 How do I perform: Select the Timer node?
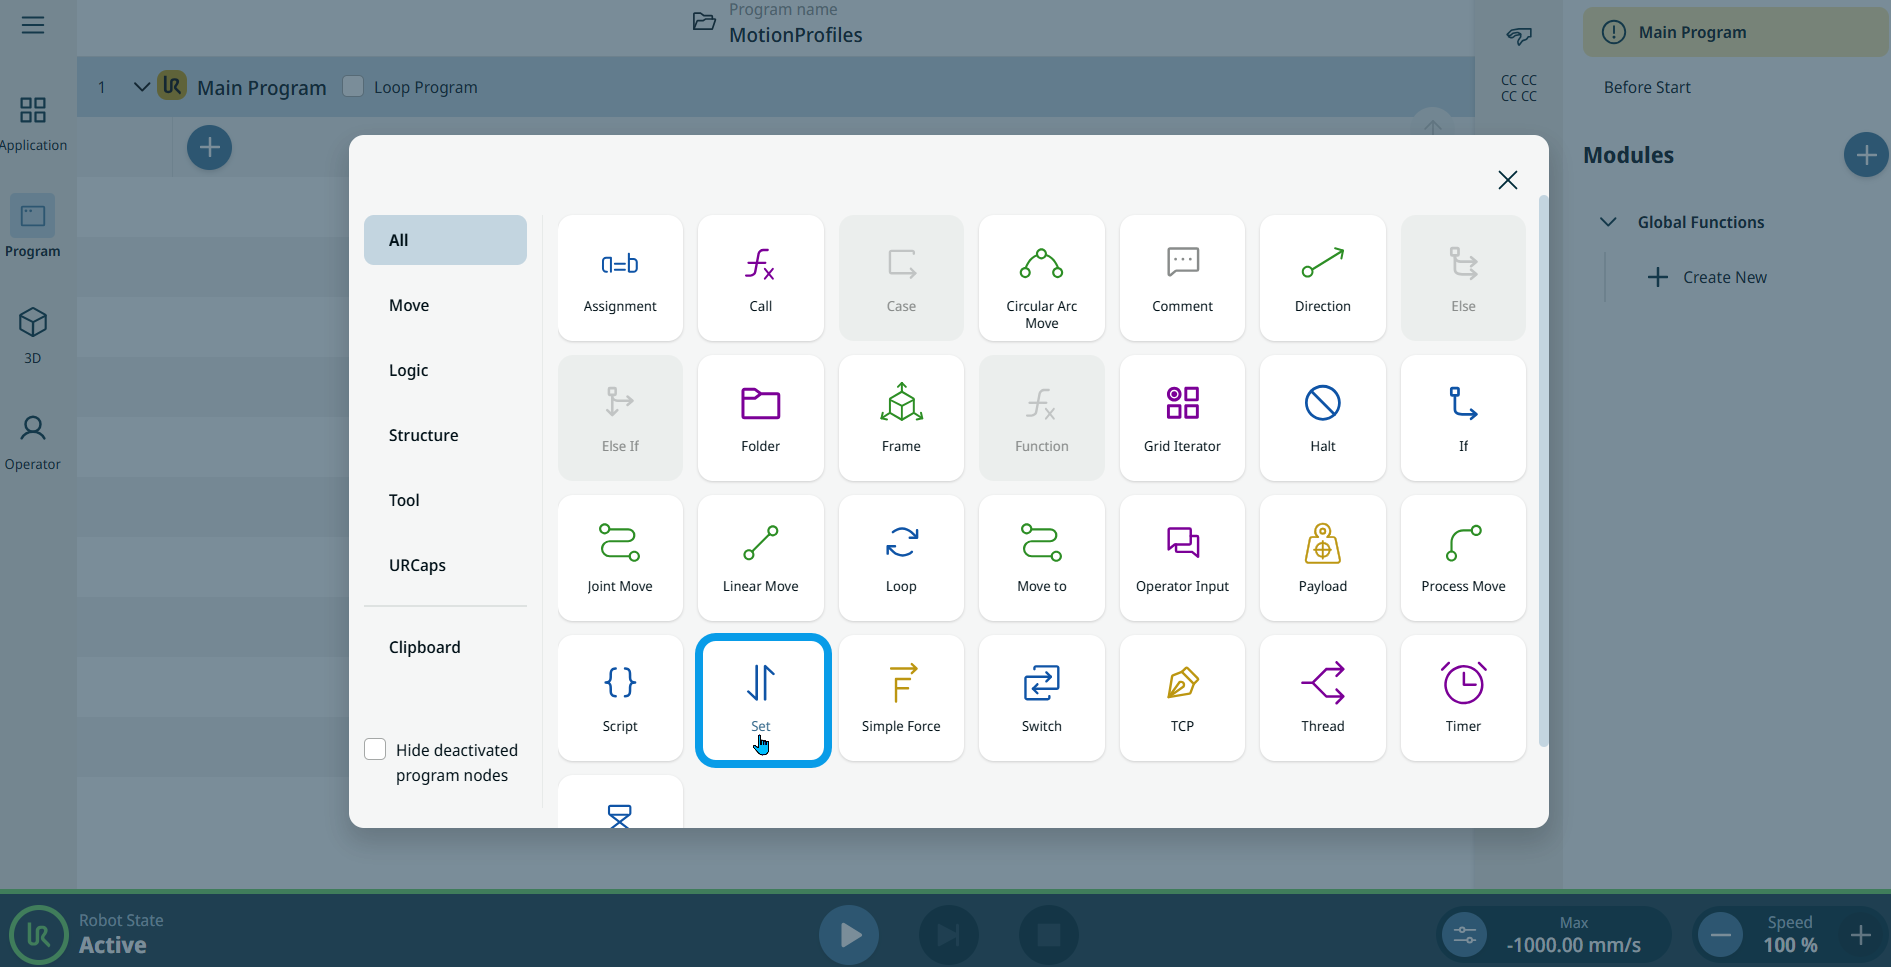pyautogui.click(x=1462, y=697)
